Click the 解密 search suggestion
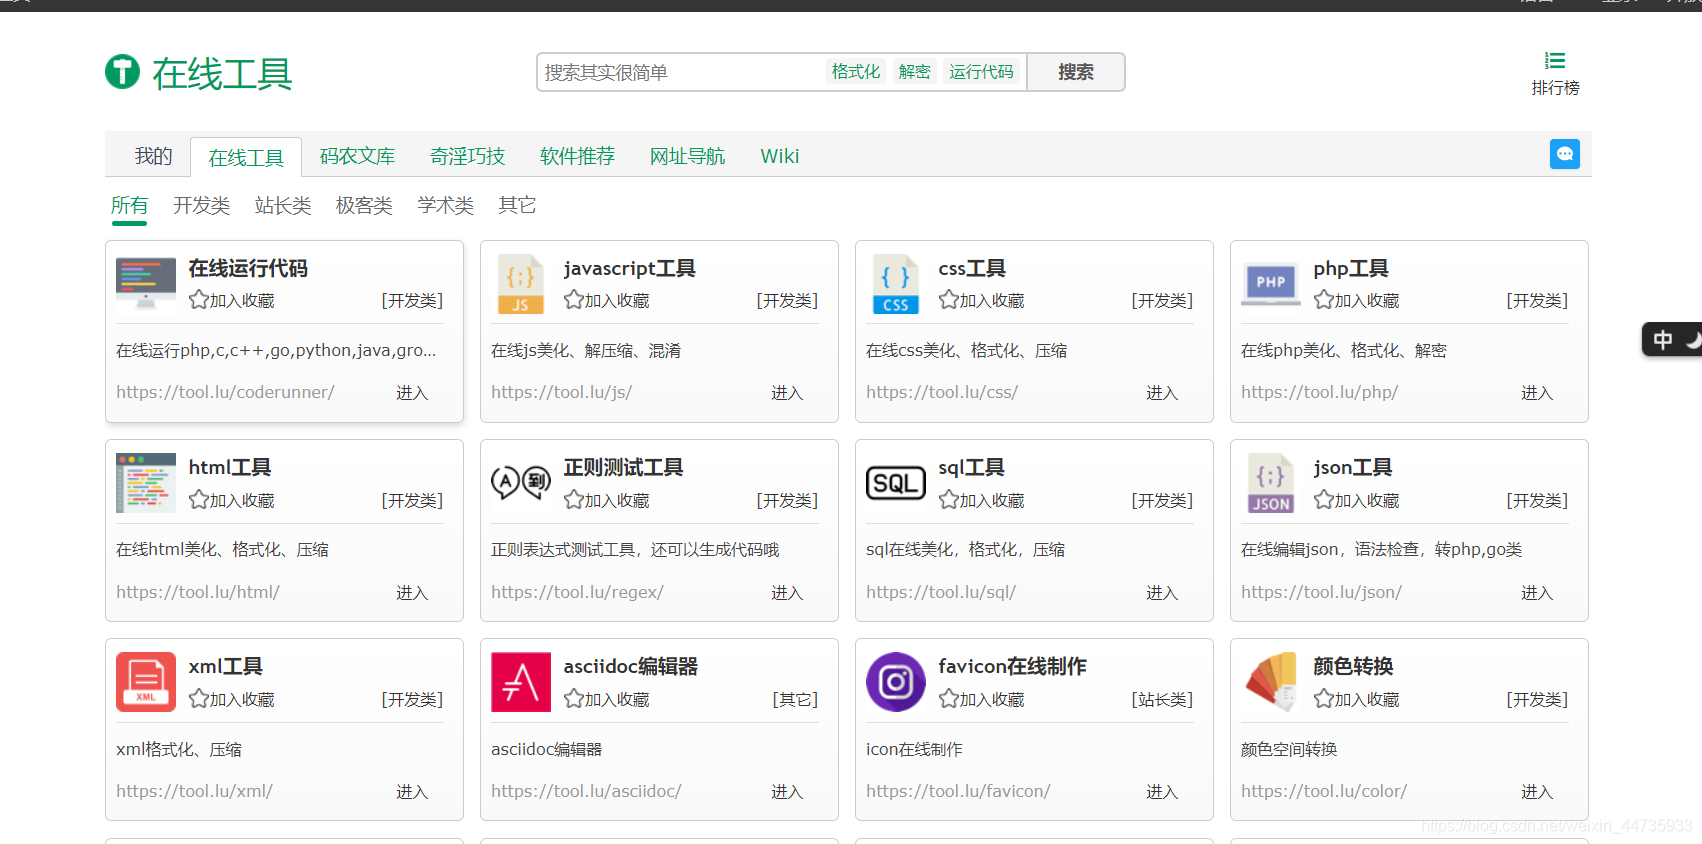Image resolution: width=1702 pixels, height=844 pixels. click(914, 72)
